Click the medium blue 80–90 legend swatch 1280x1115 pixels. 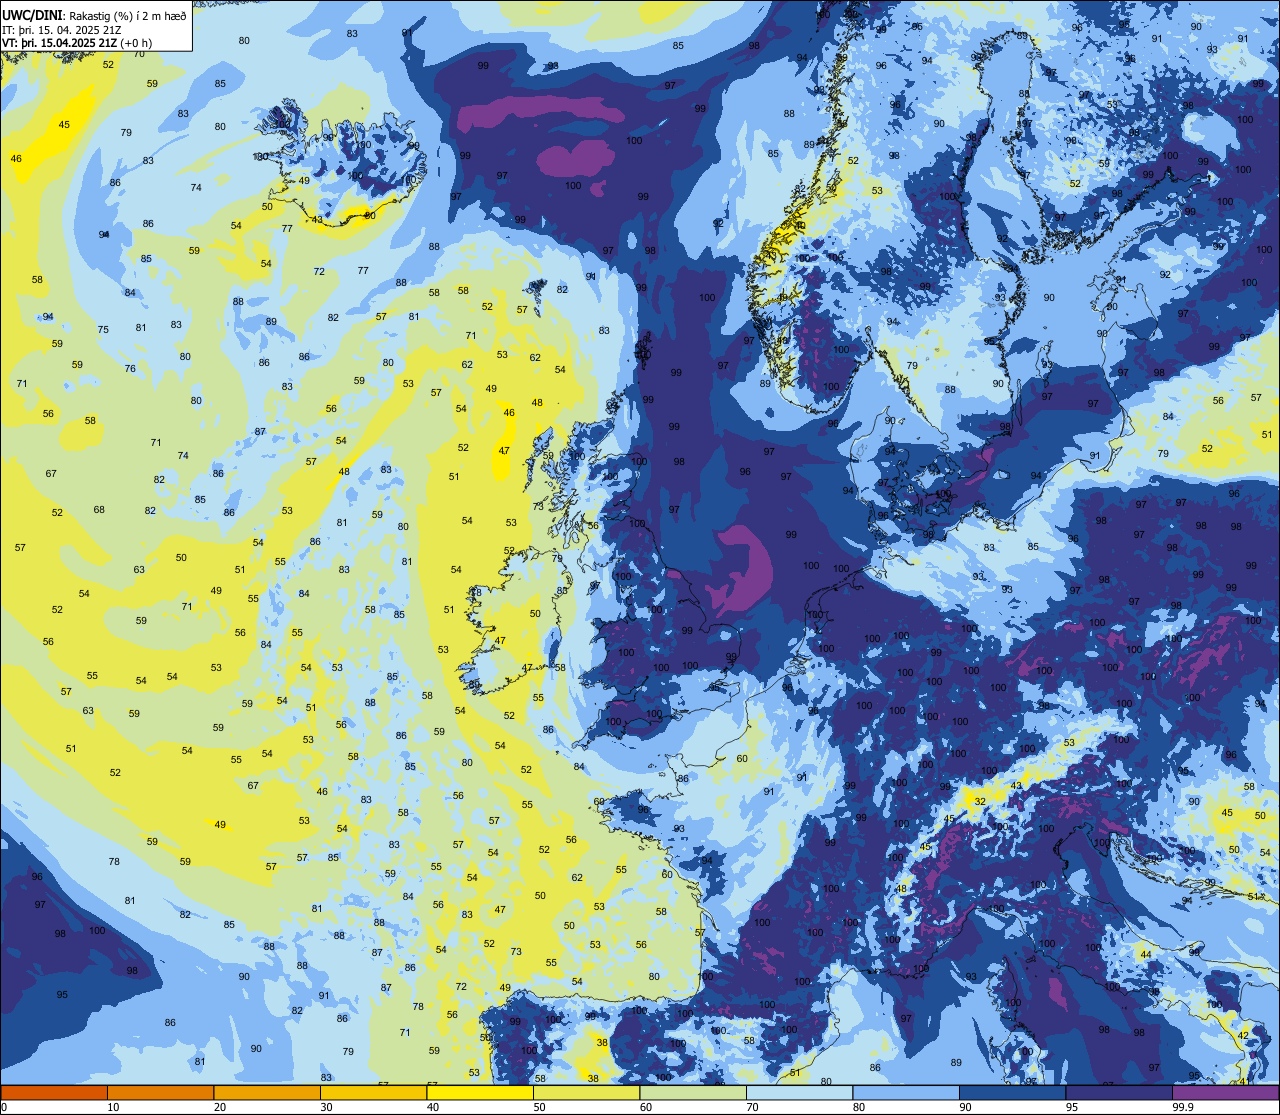click(x=906, y=1093)
